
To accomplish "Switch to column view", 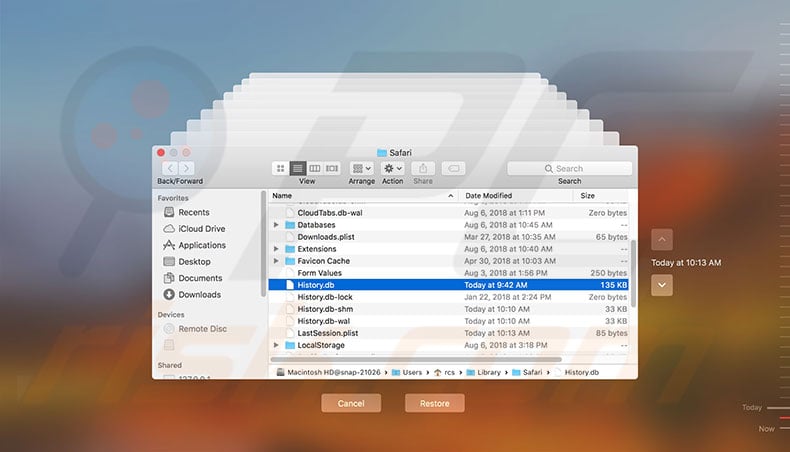I will tap(315, 168).
